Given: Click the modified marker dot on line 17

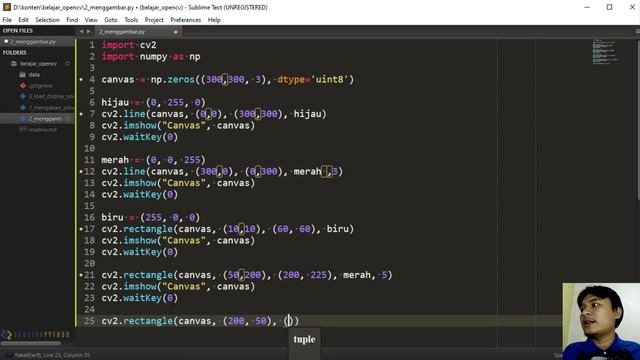Looking at the screenshot, I should 81,229.
